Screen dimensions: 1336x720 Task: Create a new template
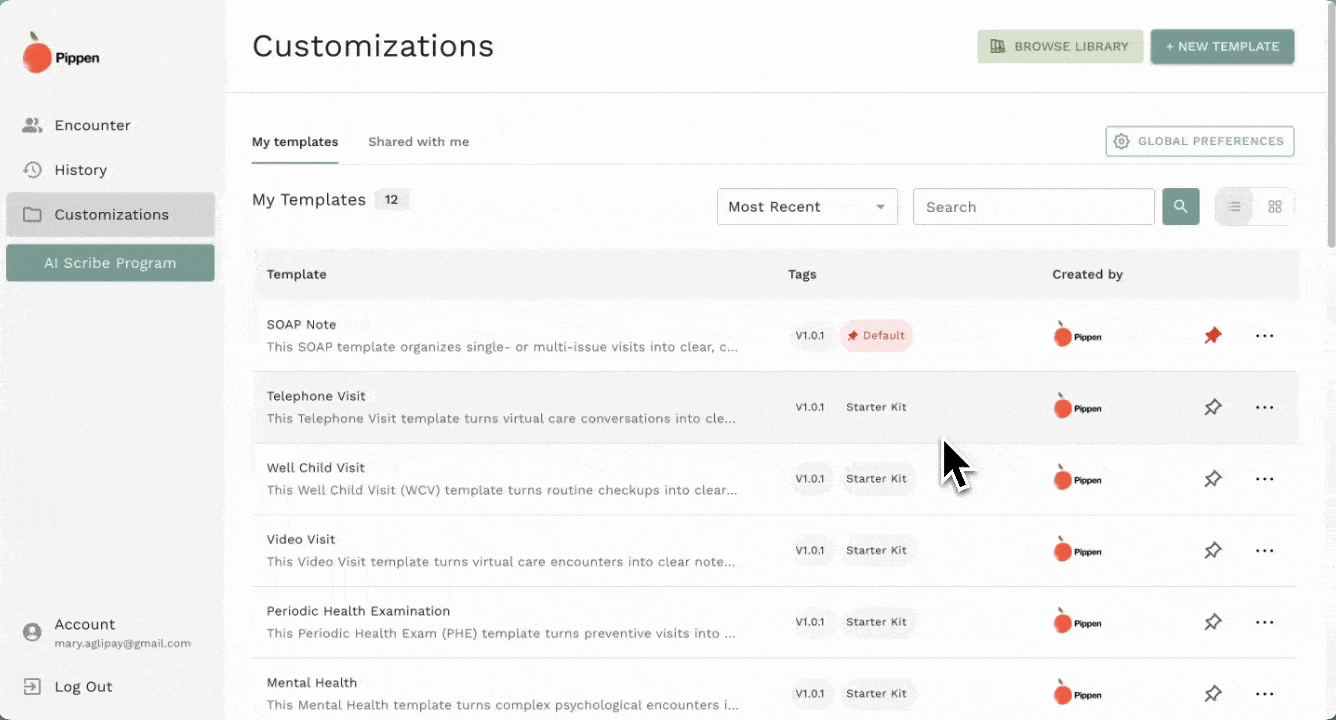(x=1222, y=47)
